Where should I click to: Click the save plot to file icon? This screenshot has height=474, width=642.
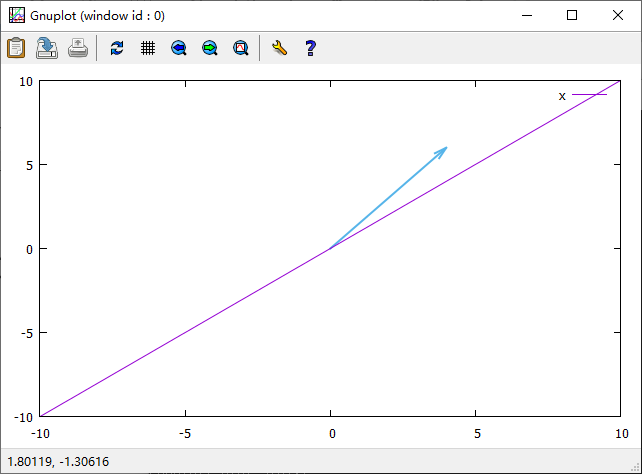pyautogui.click(x=47, y=48)
